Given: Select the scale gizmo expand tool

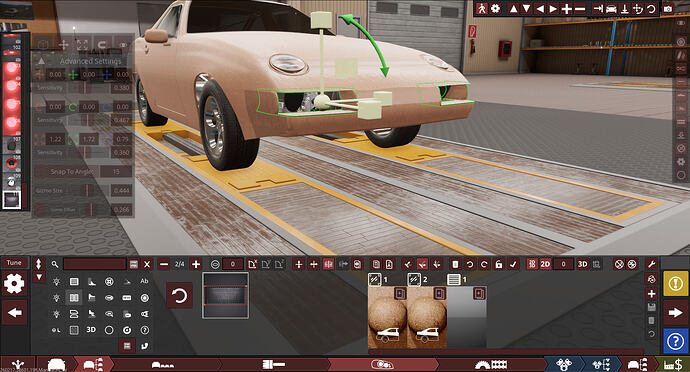Looking at the screenshot, I should click(x=82, y=45).
